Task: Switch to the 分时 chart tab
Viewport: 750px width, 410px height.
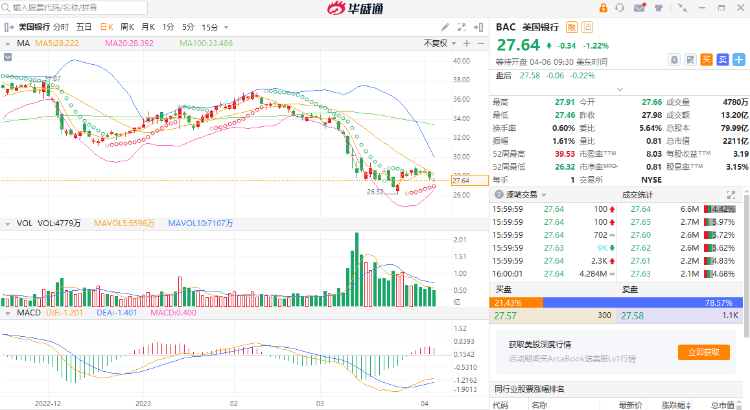Action: click(59, 28)
